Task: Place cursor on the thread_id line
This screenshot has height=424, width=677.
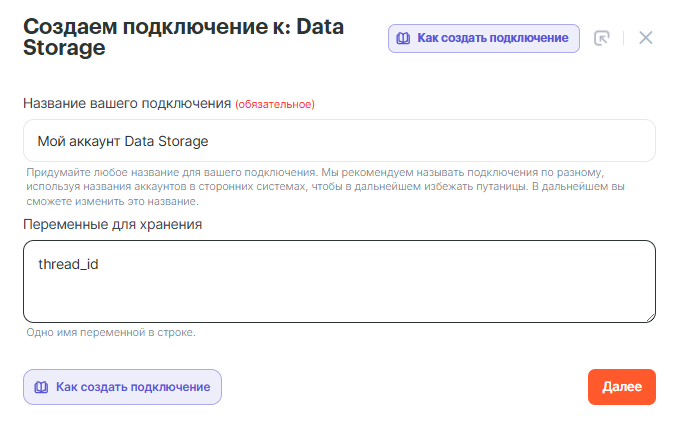Action: (69, 265)
